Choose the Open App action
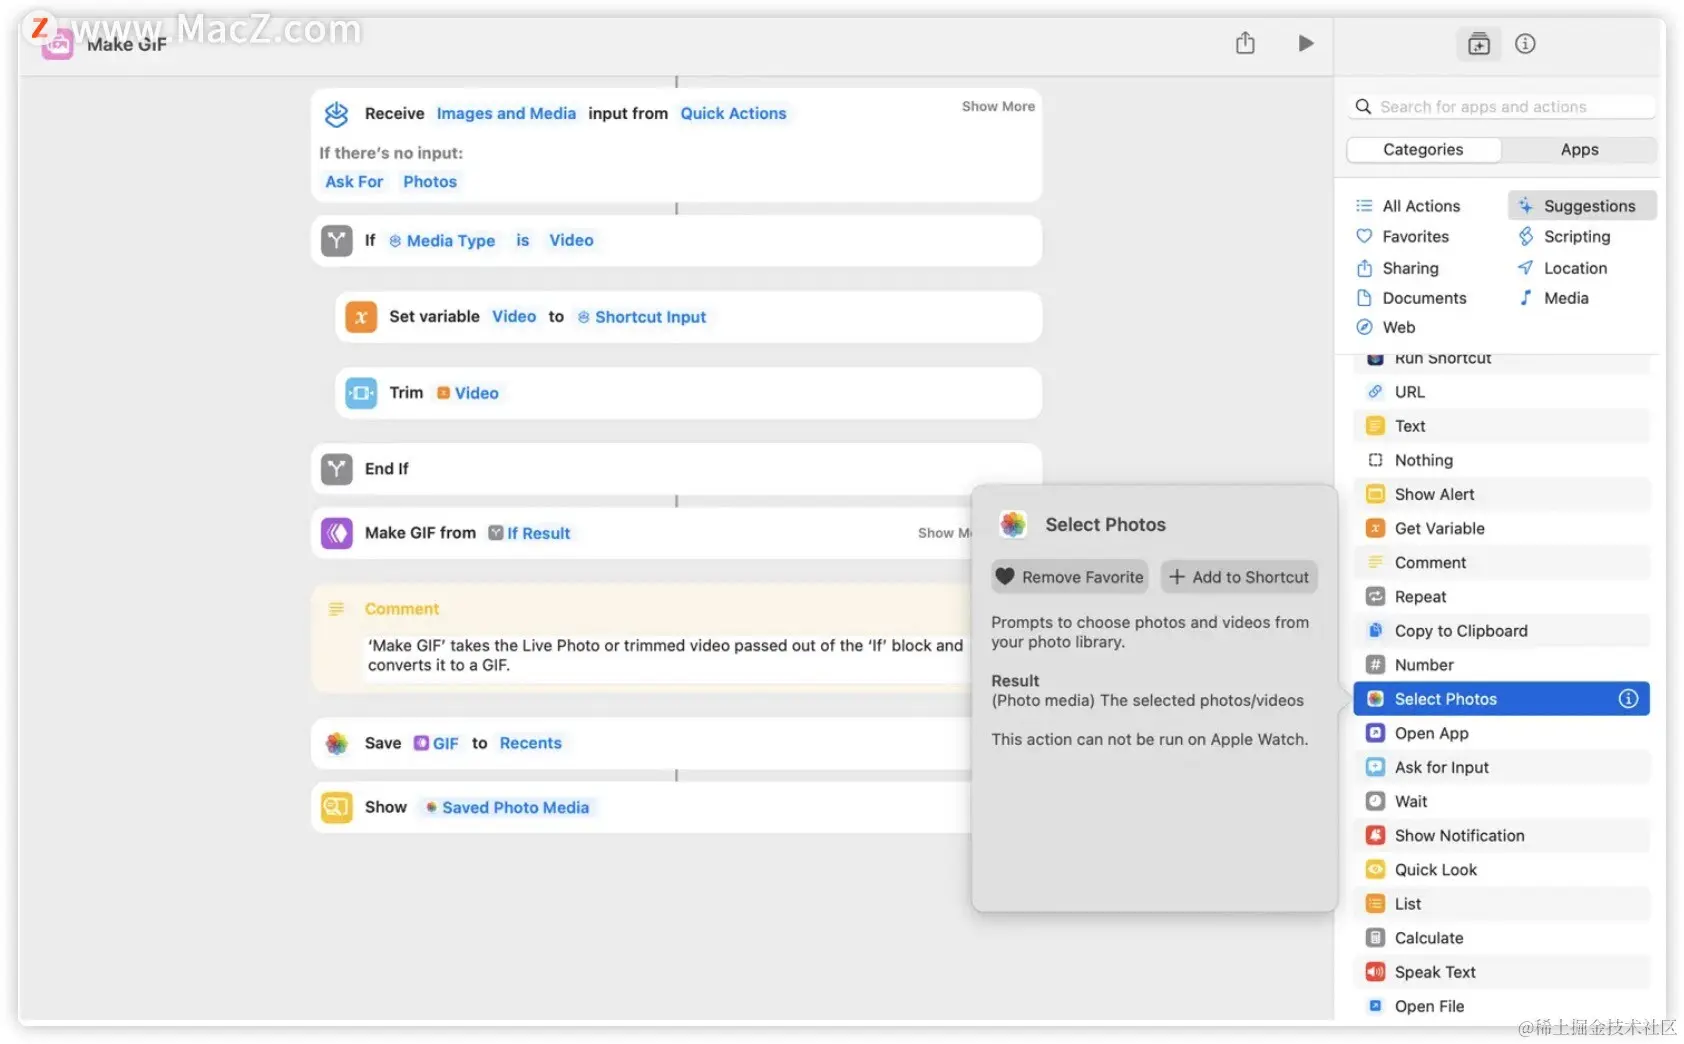The height and width of the screenshot is (1044, 1684). (x=1501, y=733)
